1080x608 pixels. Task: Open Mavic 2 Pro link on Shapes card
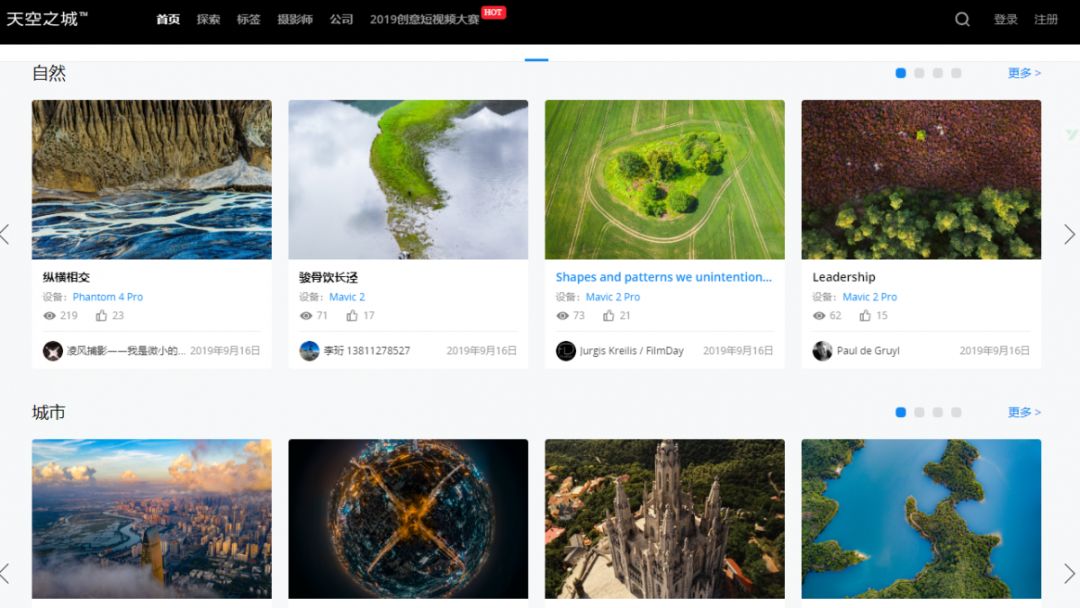[613, 297]
